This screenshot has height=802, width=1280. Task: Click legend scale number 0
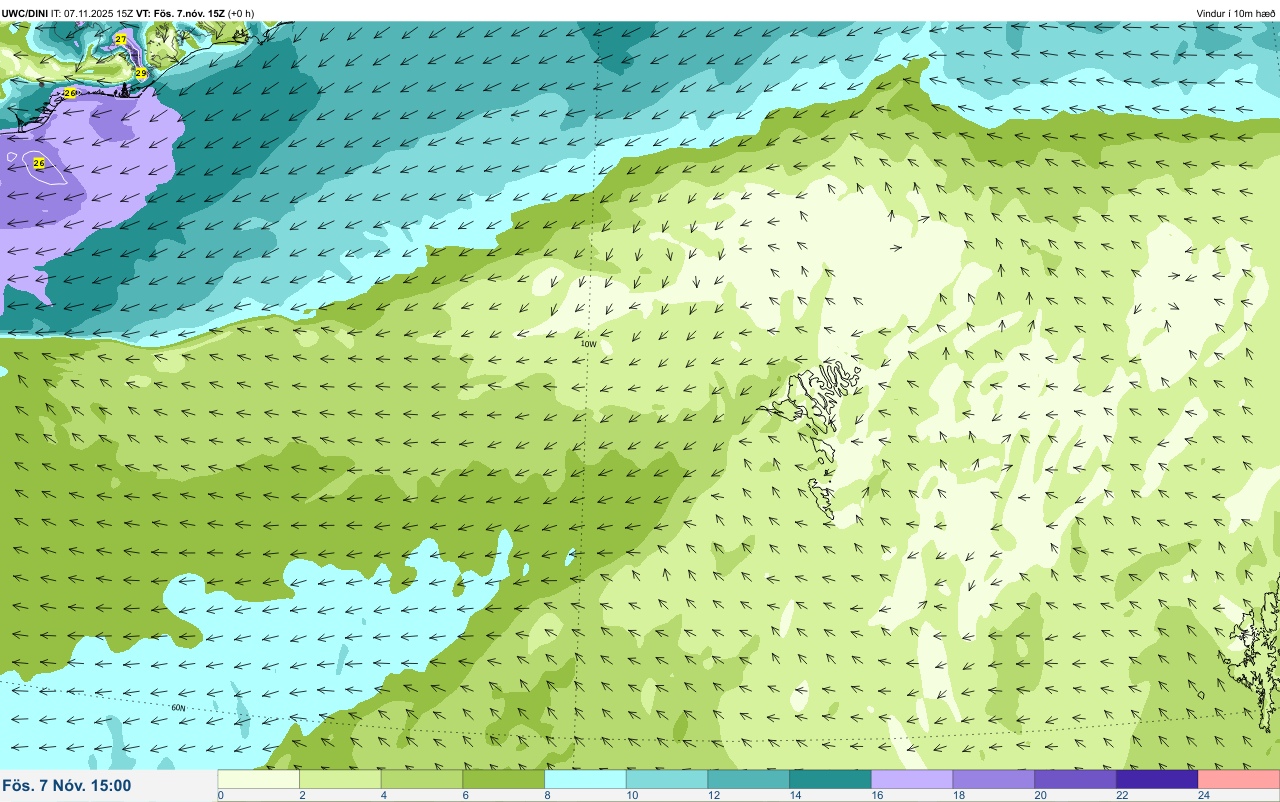click(220, 795)
